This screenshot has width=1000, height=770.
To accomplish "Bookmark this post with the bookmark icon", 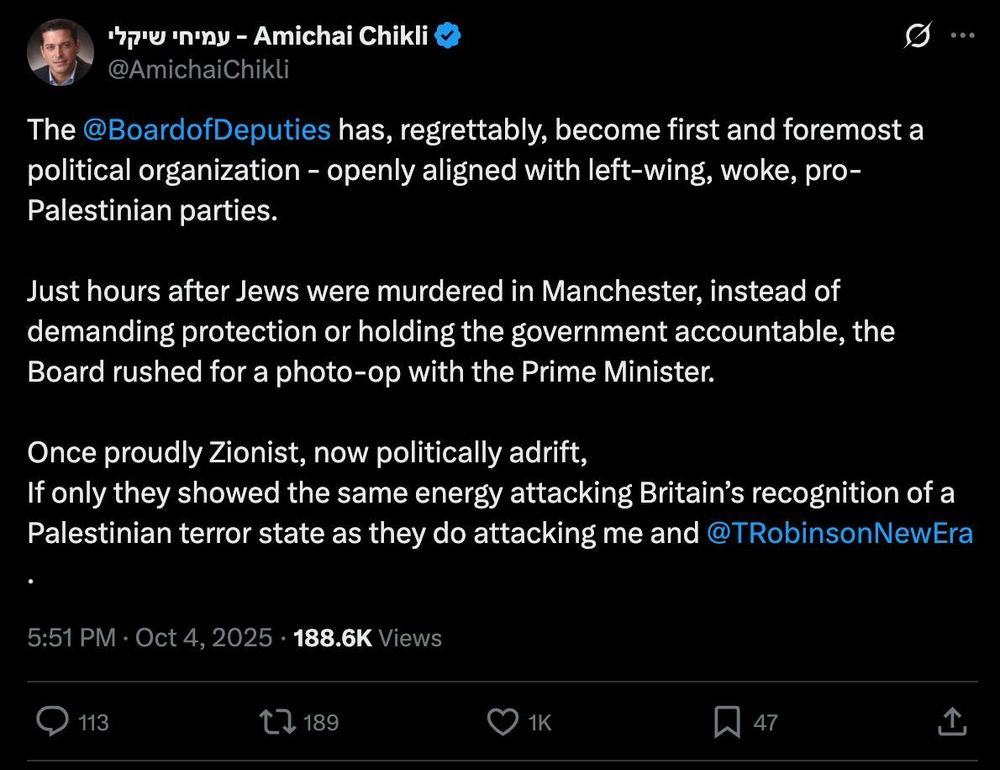I will [x=727, y=721].
